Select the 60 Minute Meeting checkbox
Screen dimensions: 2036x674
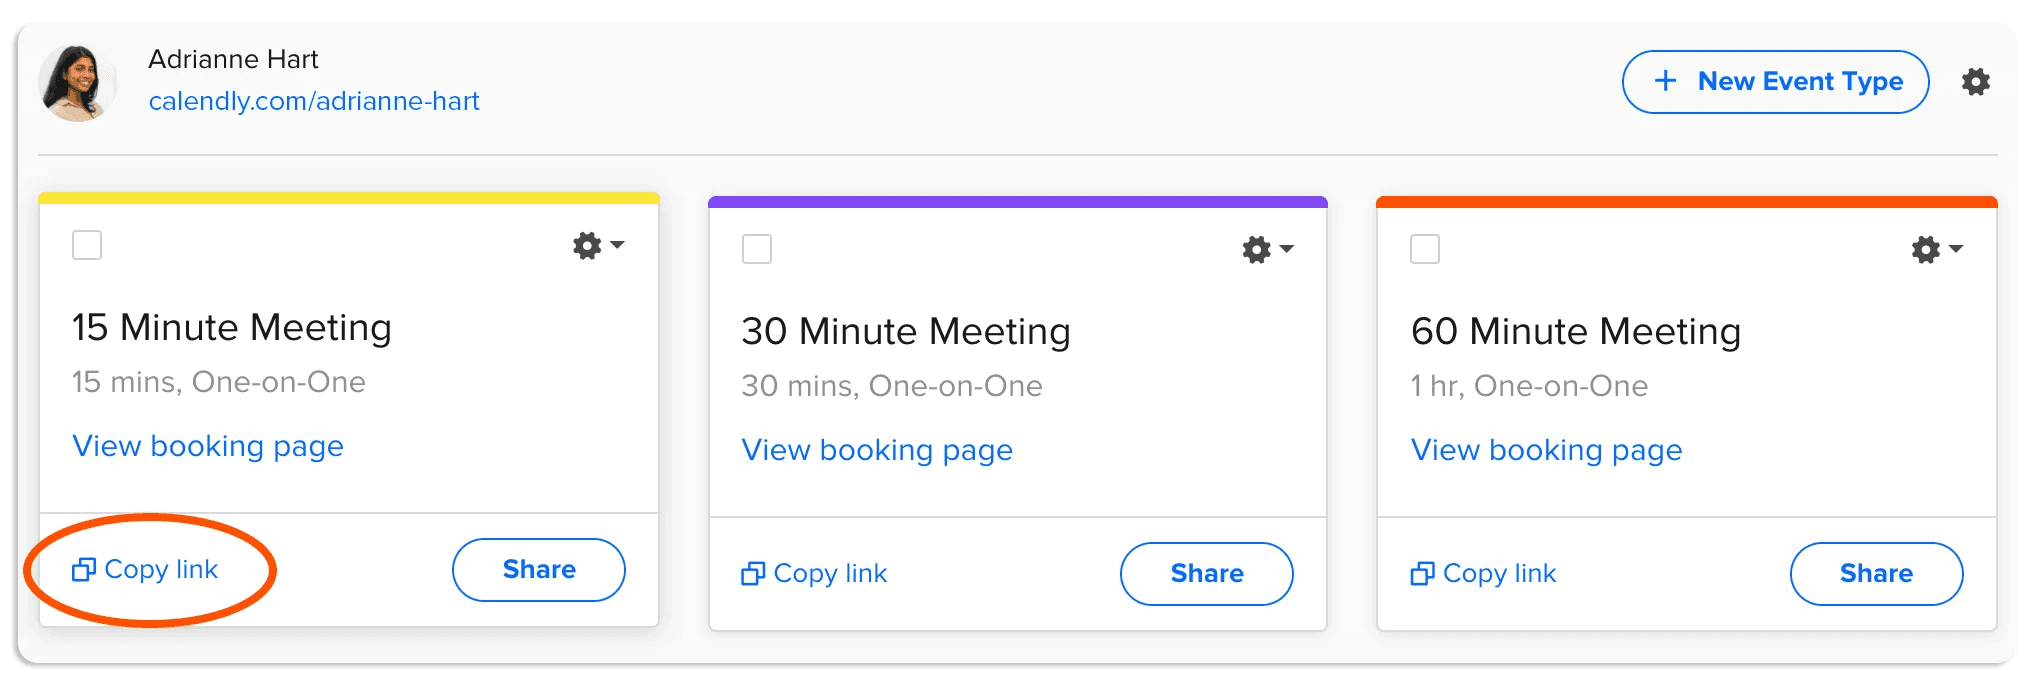coord(1425,249)
